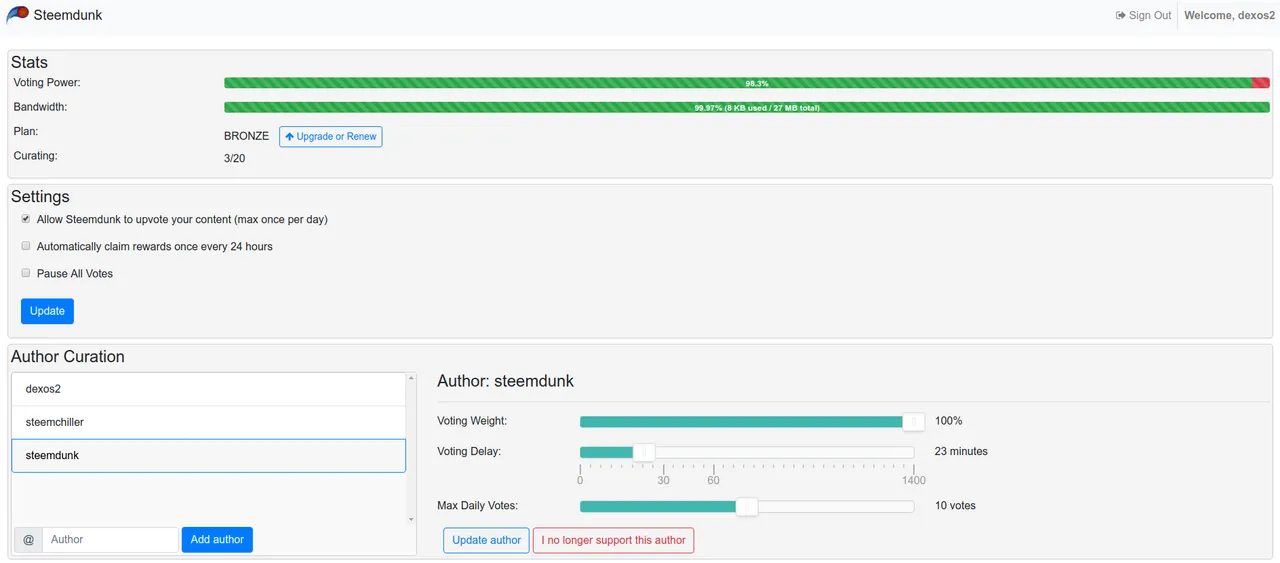The height and width of the screenshot is (563, 1280).
Task: Click the 30 tick label on delay scale
Action: (x=663, y=481)
